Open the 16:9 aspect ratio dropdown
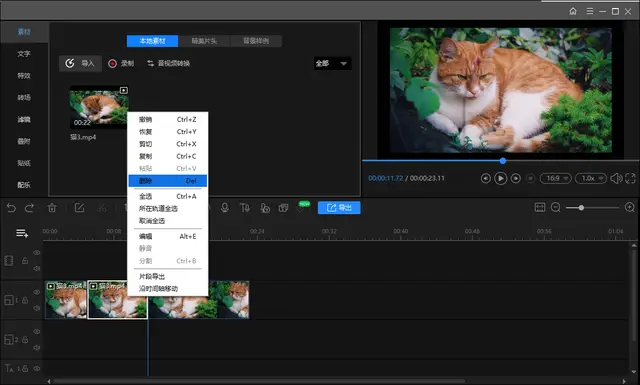Screen dimensions: 640x385 pyautogui.click(x=556, y=178)
